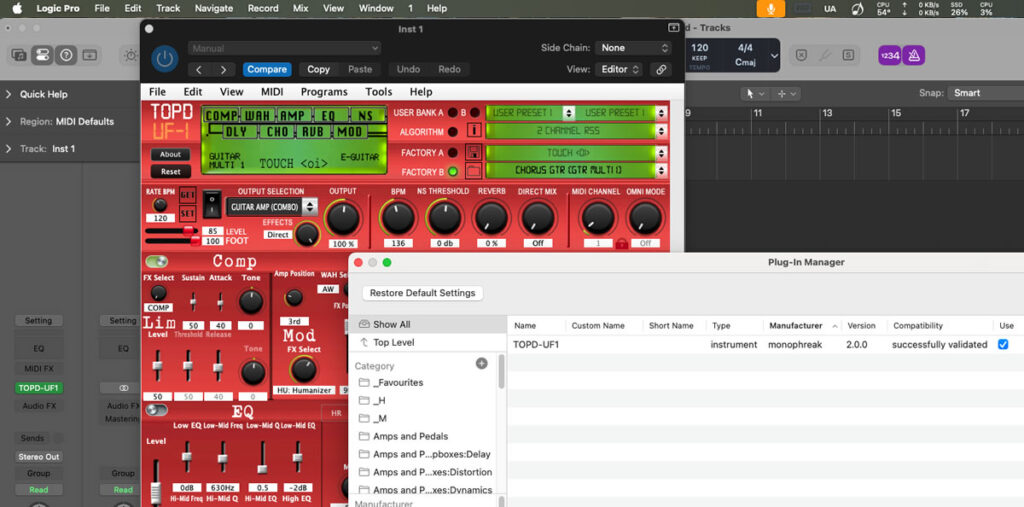Click the orange microphone menu bar icon
This screenshot has height=507, width=1024.
771,8
